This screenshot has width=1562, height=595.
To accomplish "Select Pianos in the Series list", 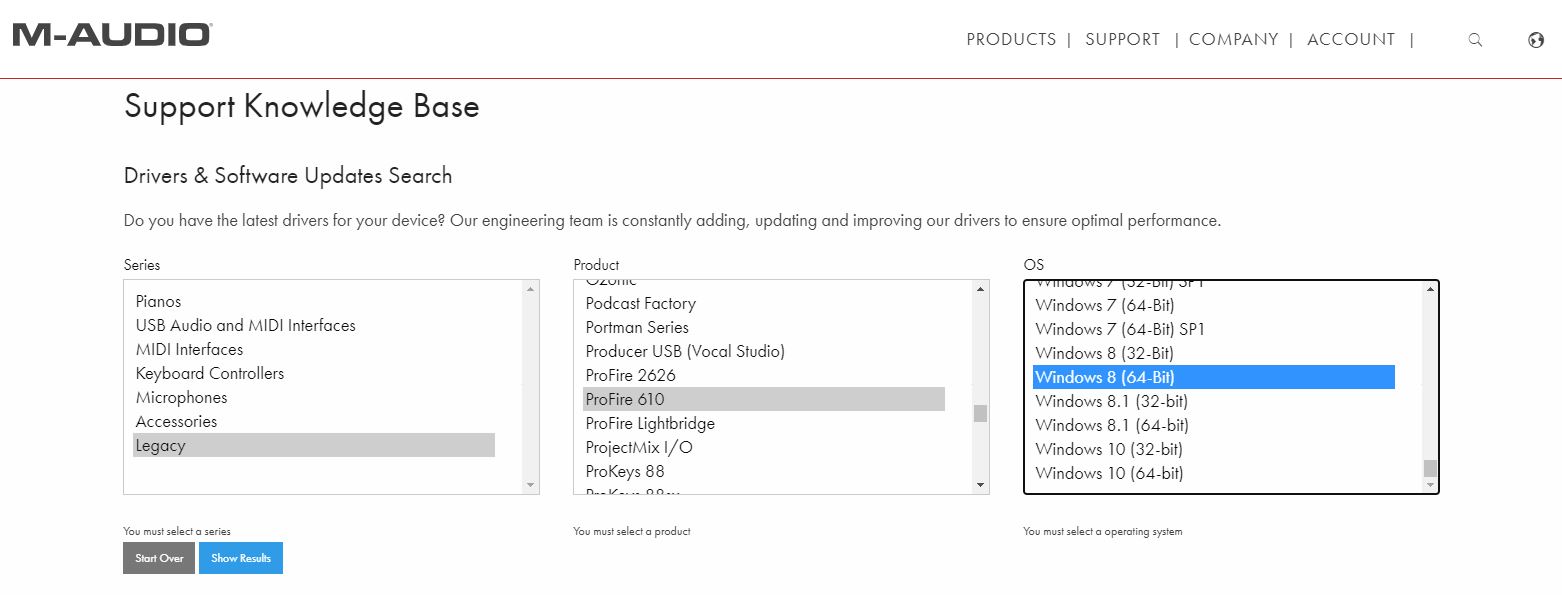I will tap(314, 301).
